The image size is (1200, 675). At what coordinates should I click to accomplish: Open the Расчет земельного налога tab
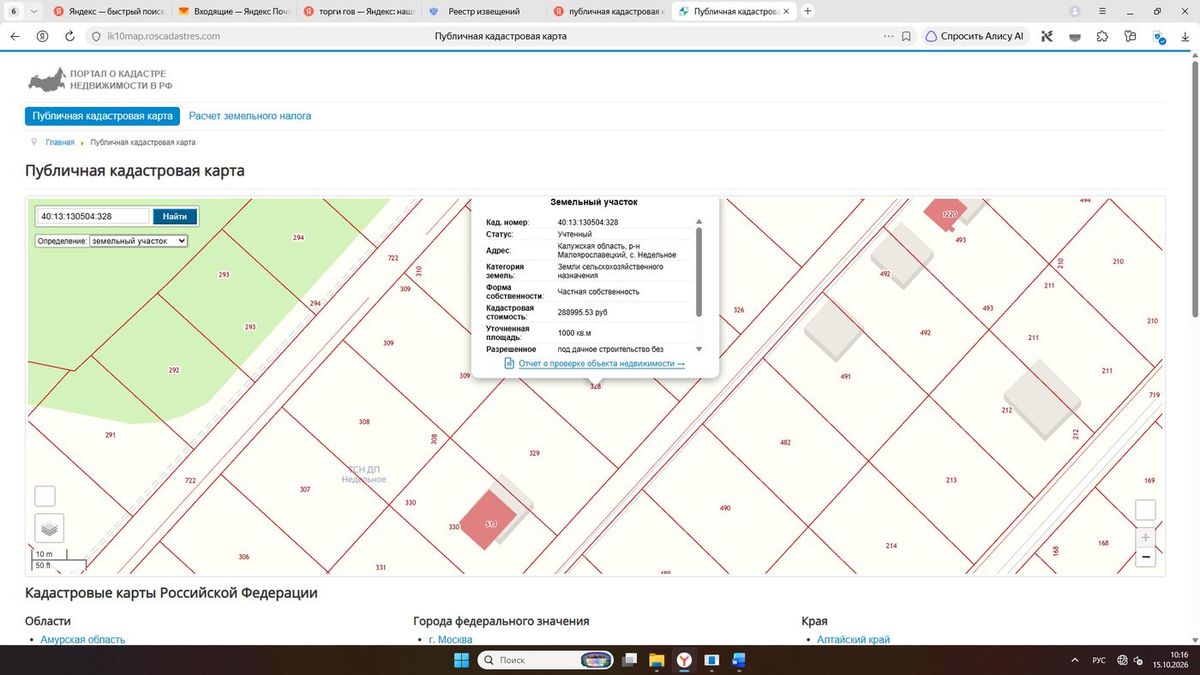(250, 116)
